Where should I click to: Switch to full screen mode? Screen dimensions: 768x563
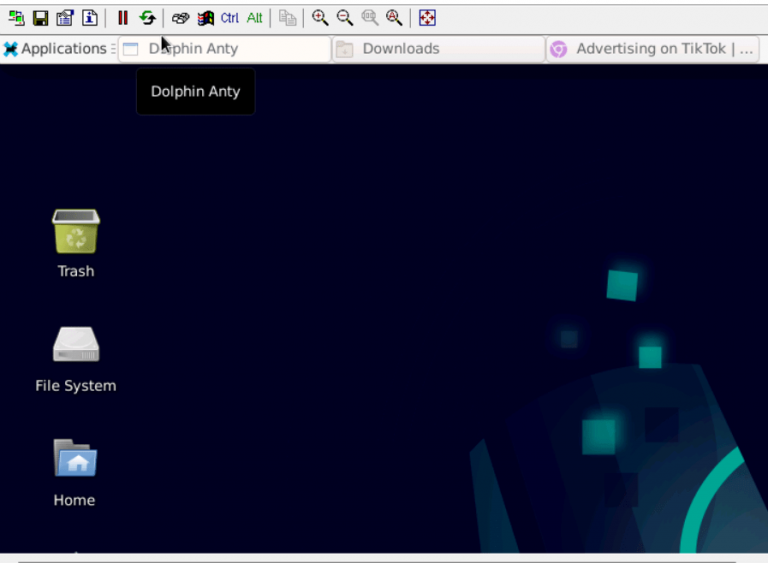[427, 18]
